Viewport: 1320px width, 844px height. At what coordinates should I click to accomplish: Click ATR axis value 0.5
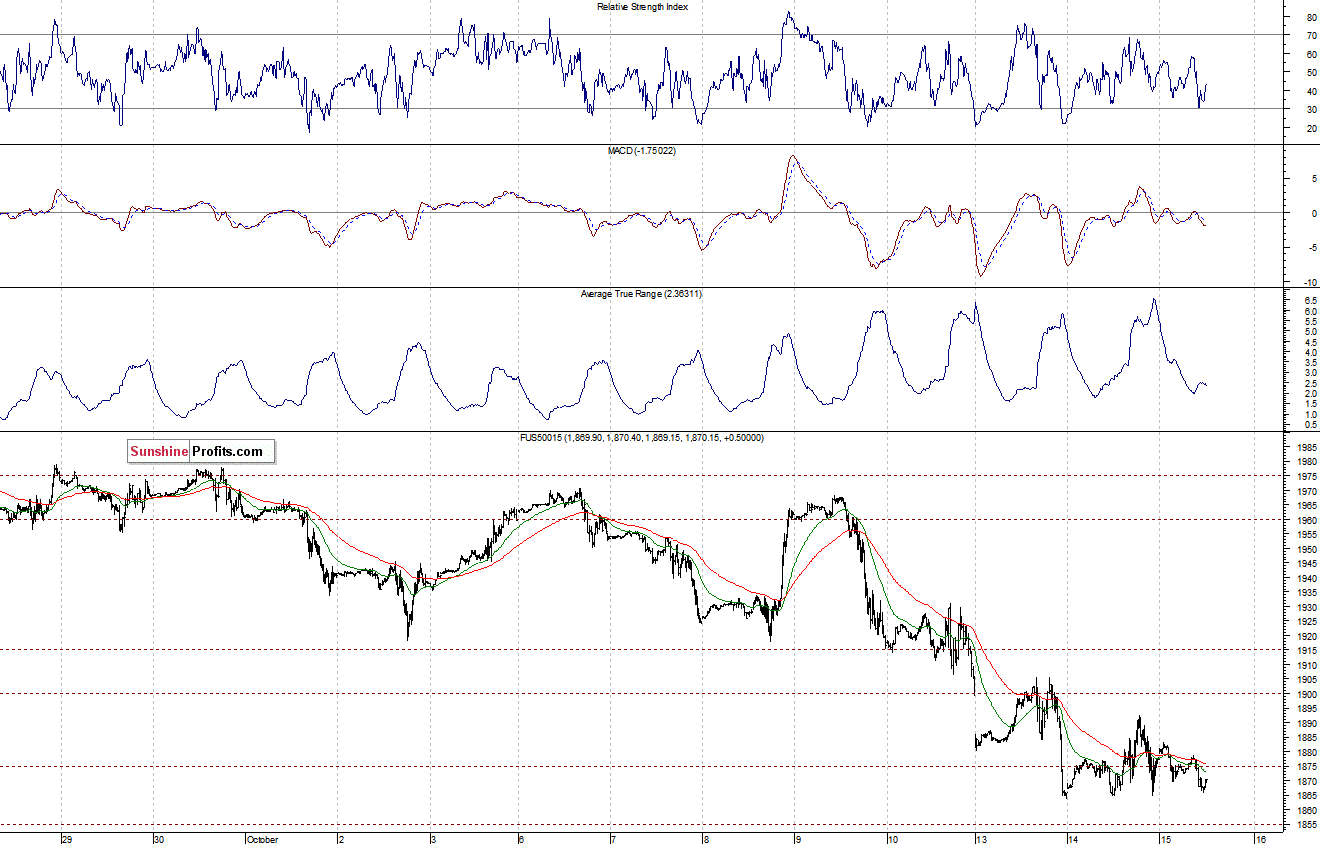pyautogui.click(x=1309, y=425)
